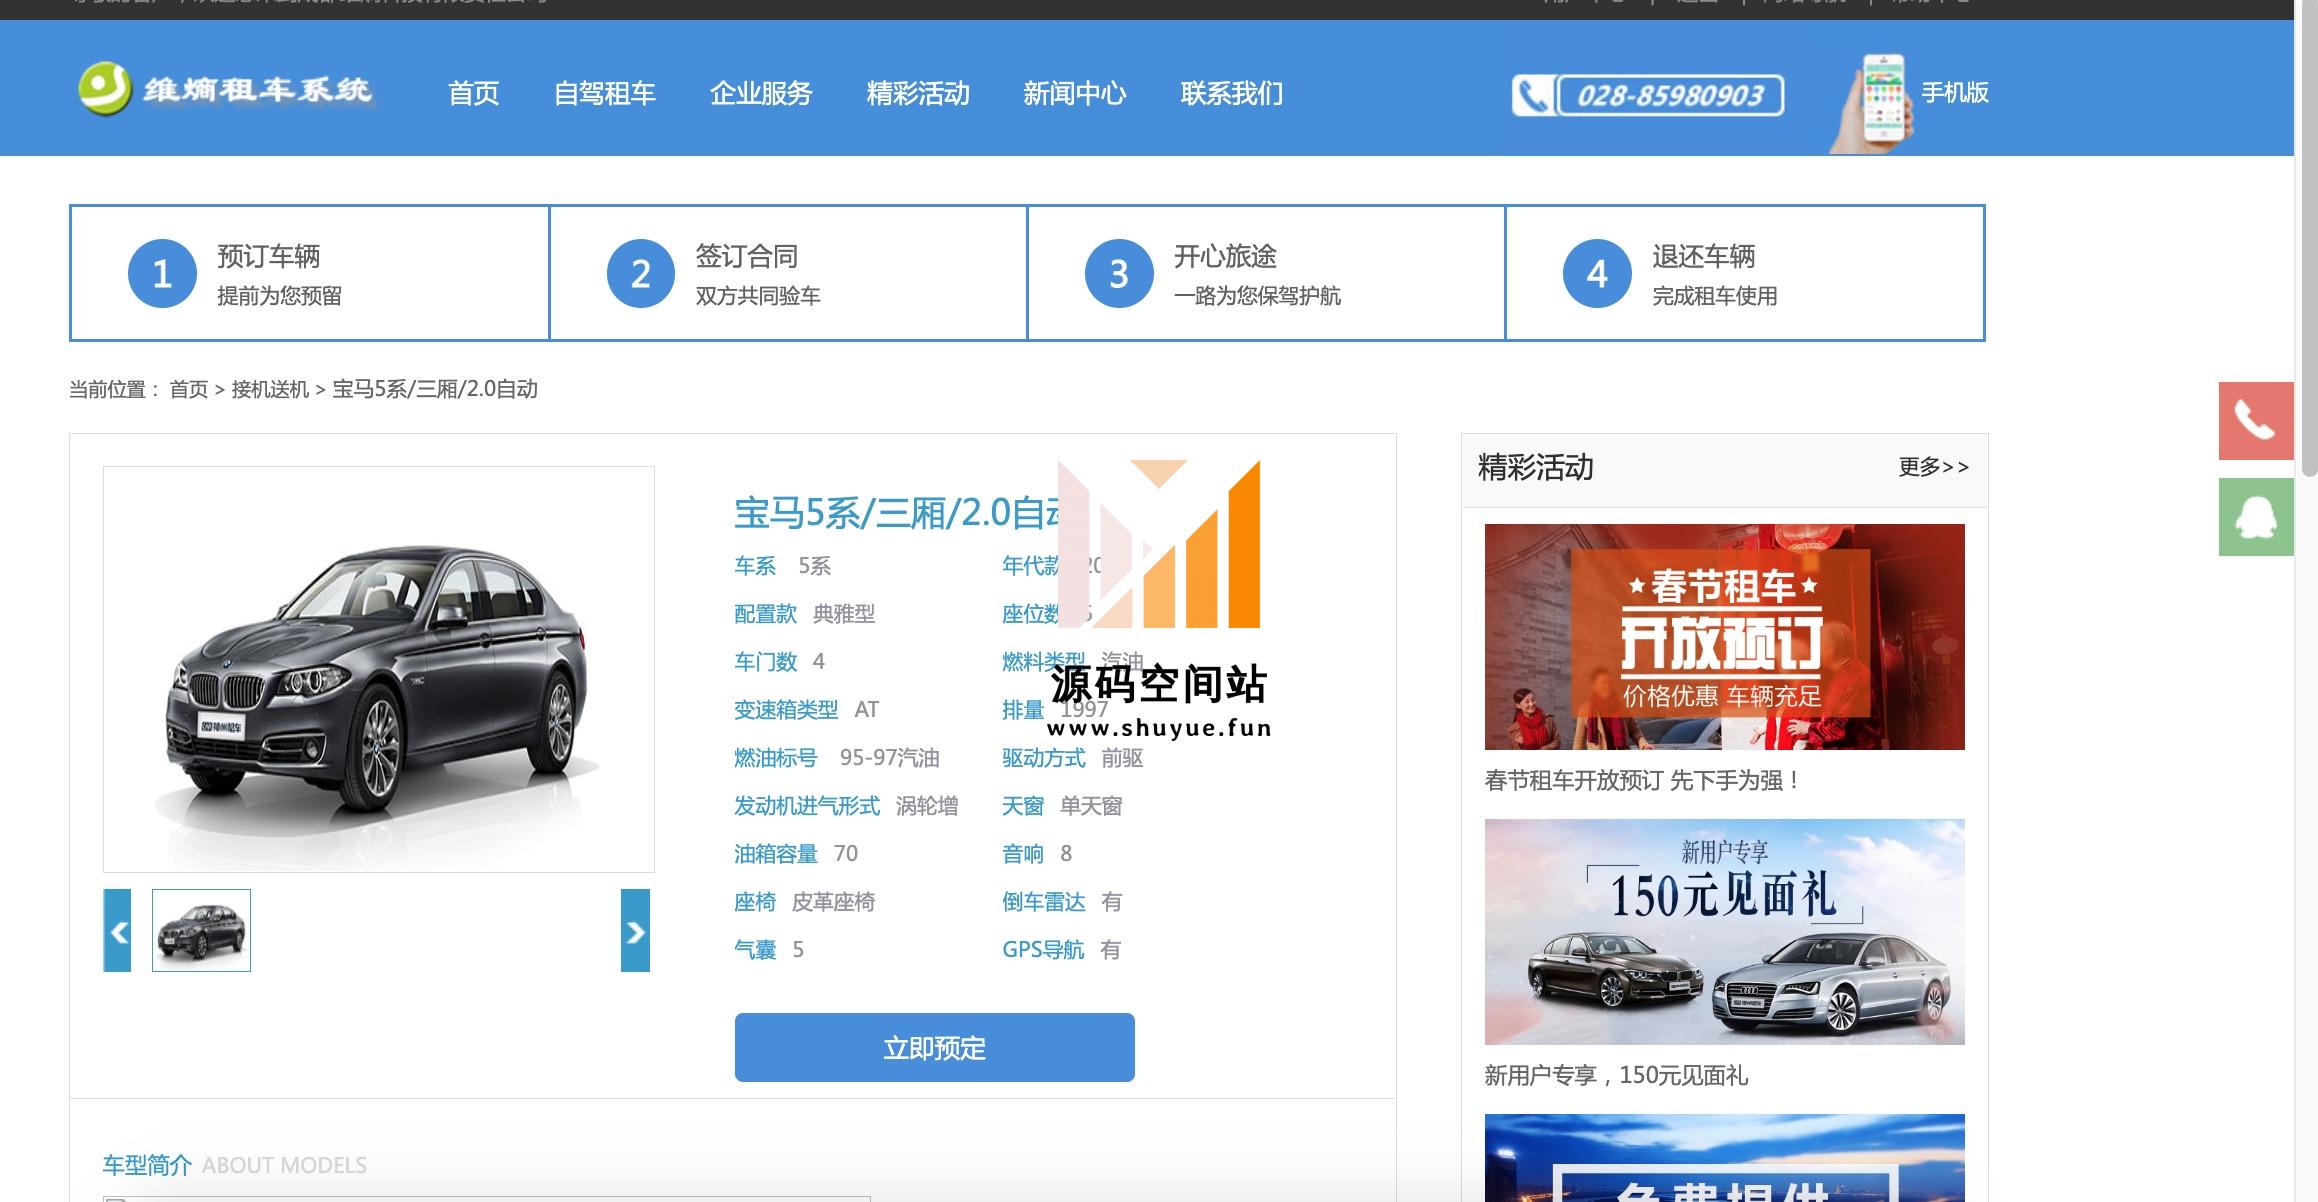
Task: Click step 1 circle for 预订车辆
Action: [162, 274]
